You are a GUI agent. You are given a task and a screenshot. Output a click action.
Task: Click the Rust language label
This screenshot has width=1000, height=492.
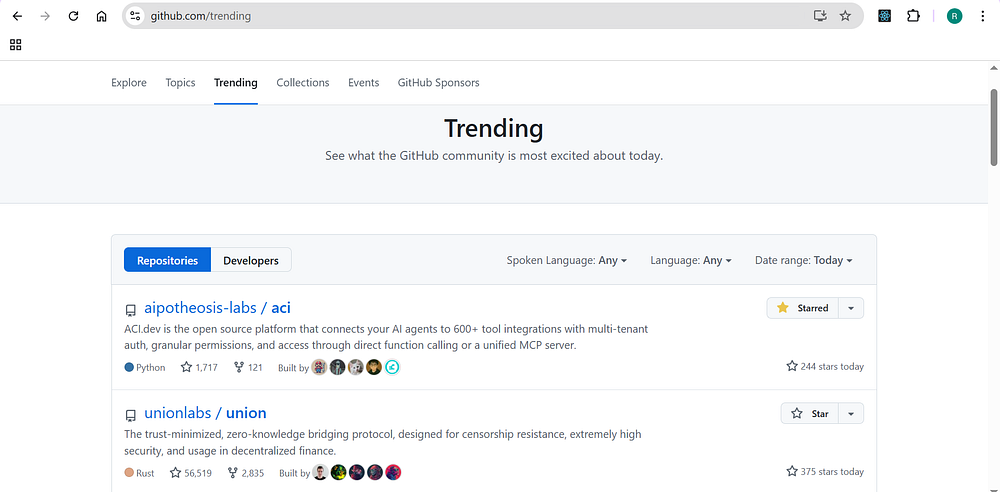pos(140,473)
